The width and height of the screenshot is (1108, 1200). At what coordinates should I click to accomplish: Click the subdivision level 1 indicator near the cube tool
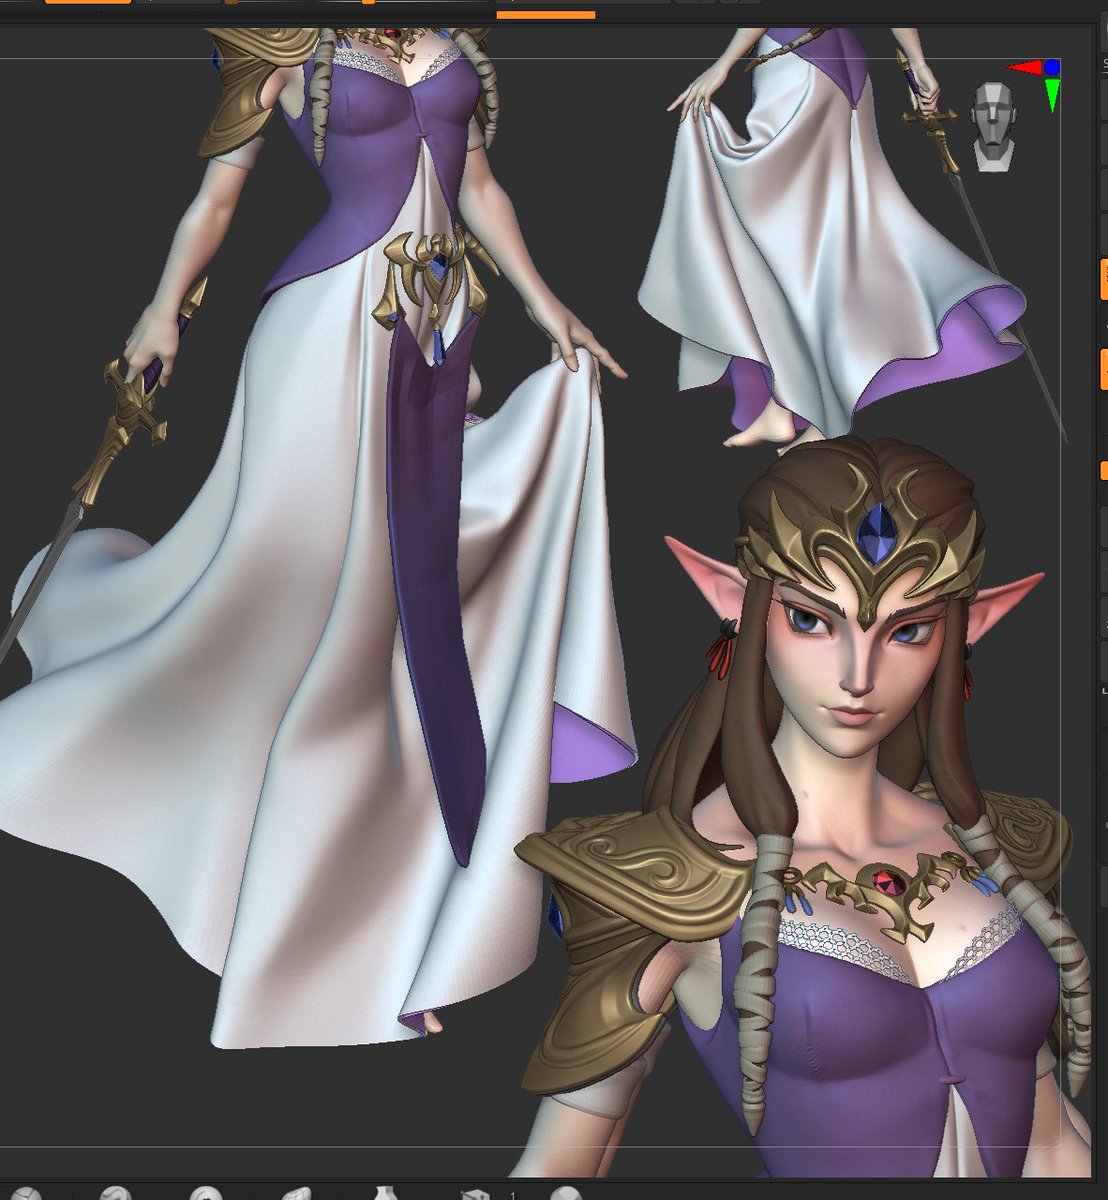point(513,1190)
